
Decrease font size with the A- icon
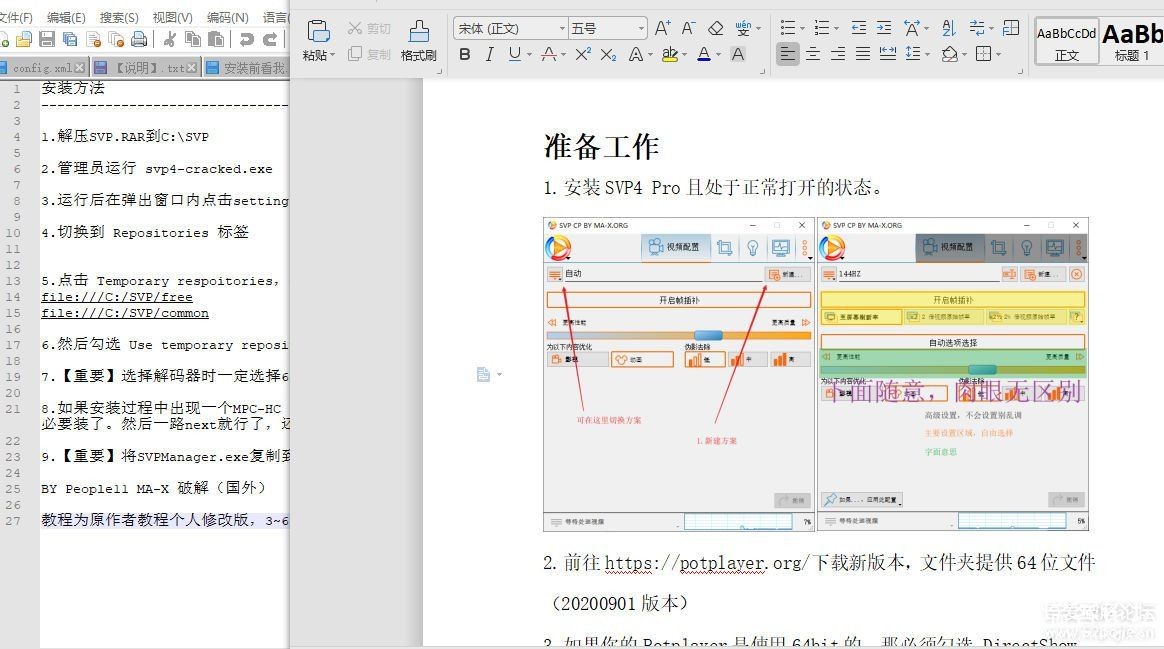pos(688,28)
